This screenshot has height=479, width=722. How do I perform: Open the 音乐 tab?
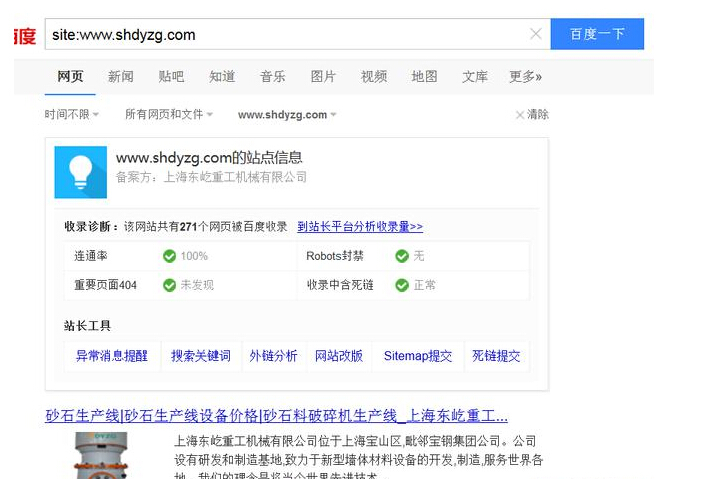tap(273, 76)
